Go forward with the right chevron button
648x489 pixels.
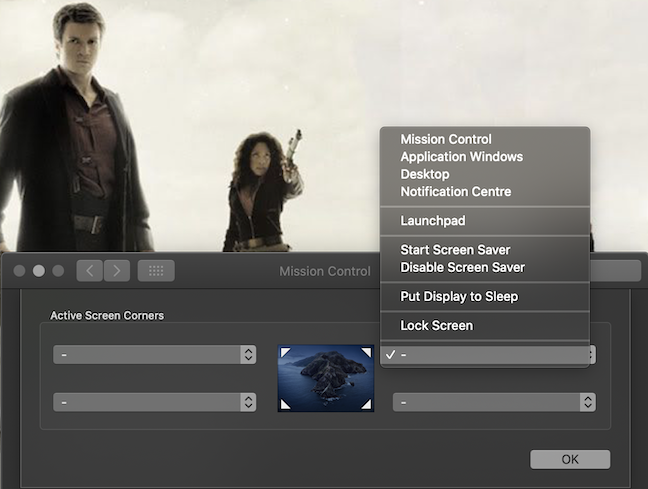click(x=117, y=271)
